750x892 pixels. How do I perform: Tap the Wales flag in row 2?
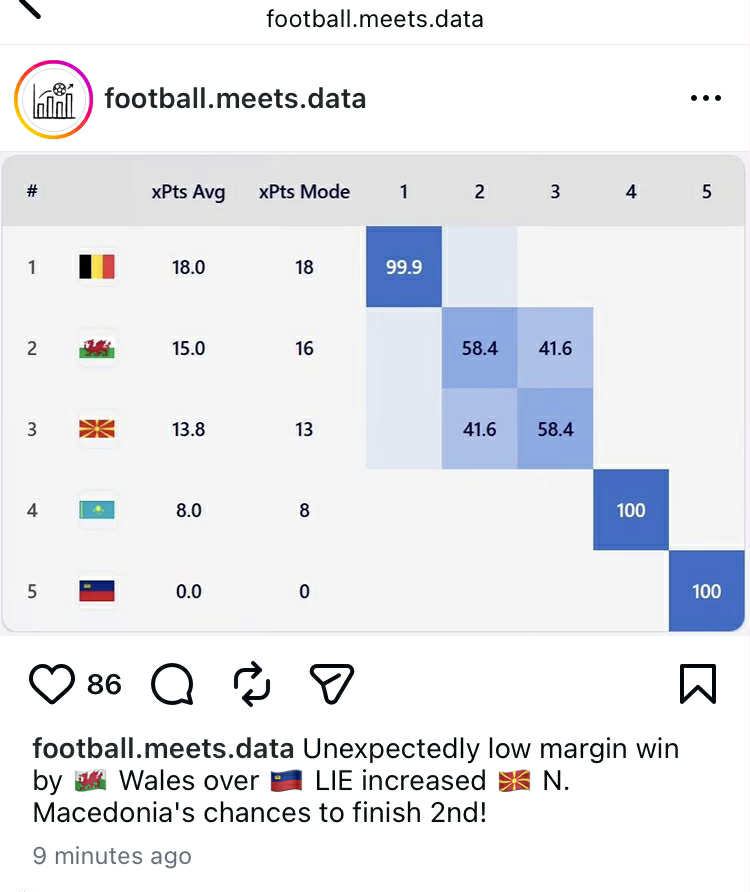[x=97, y=348]
